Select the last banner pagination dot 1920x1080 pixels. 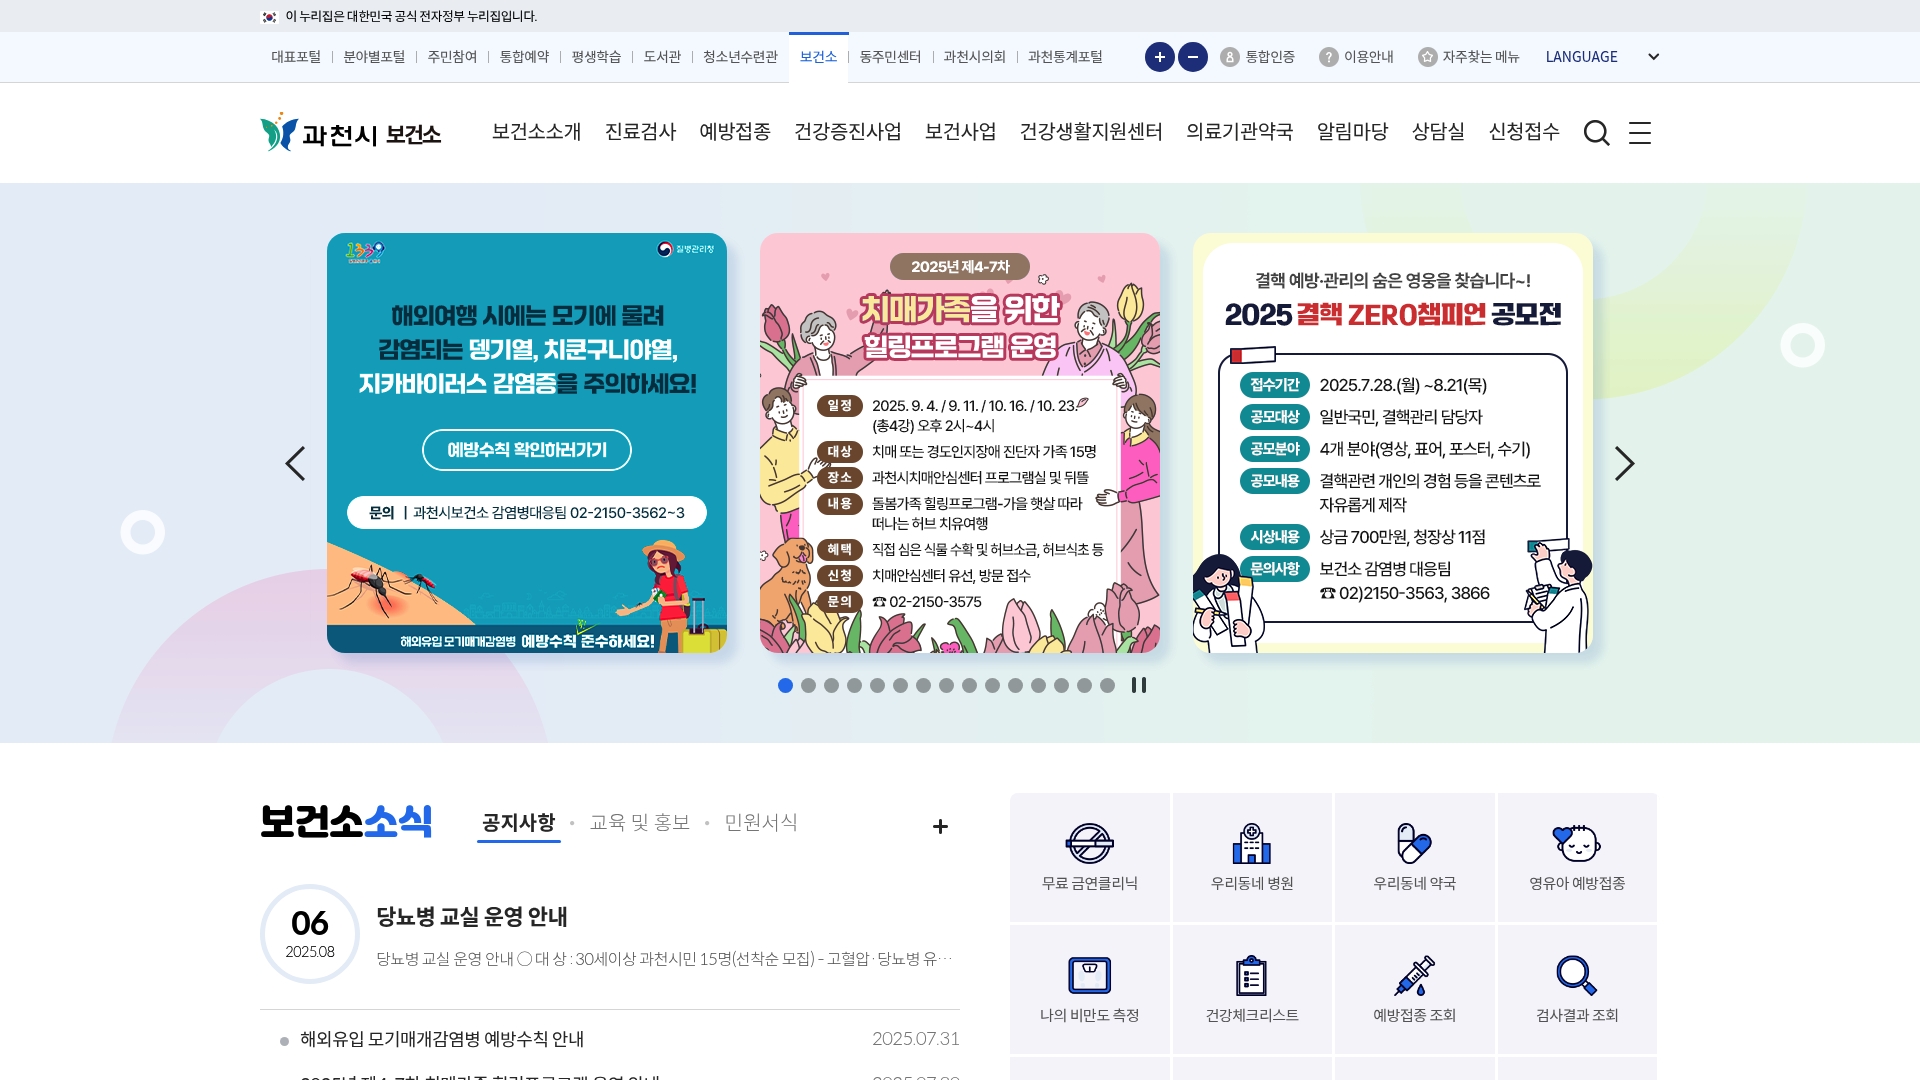tap(1107, 685)
